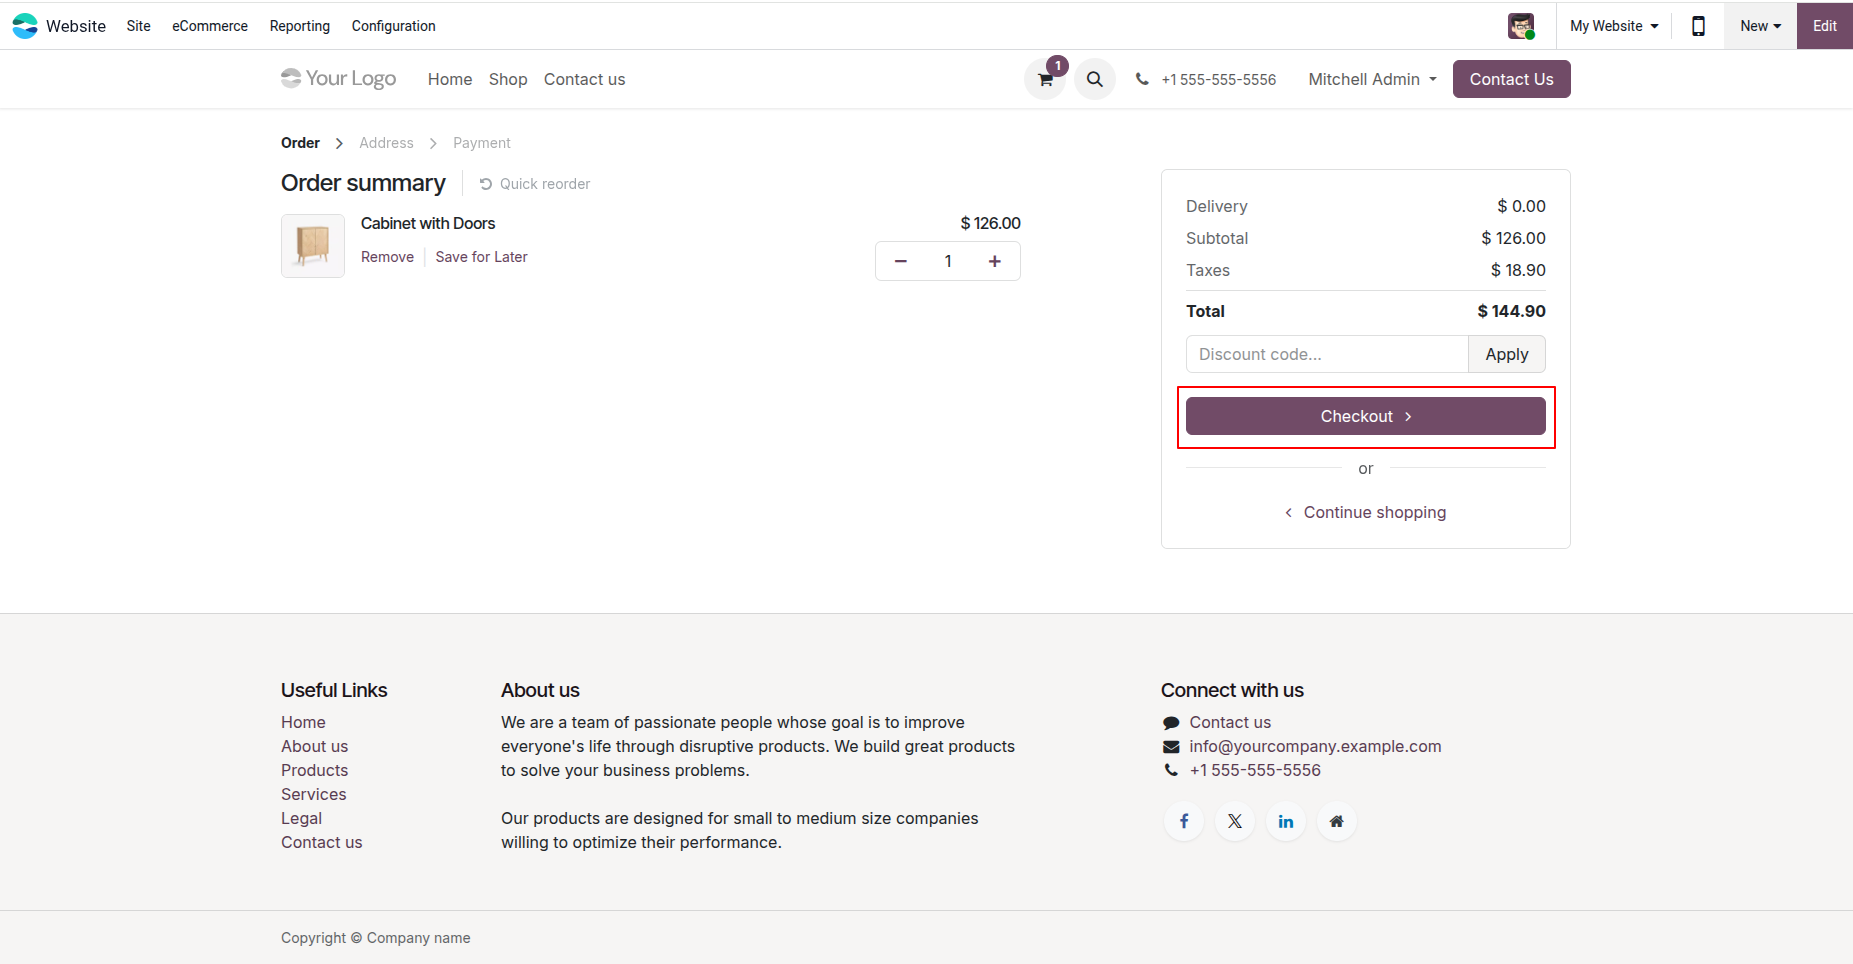Viewport: 1853px width, 964px height.
Task: Save Cabinet with Doors for later
Action: 481,257
